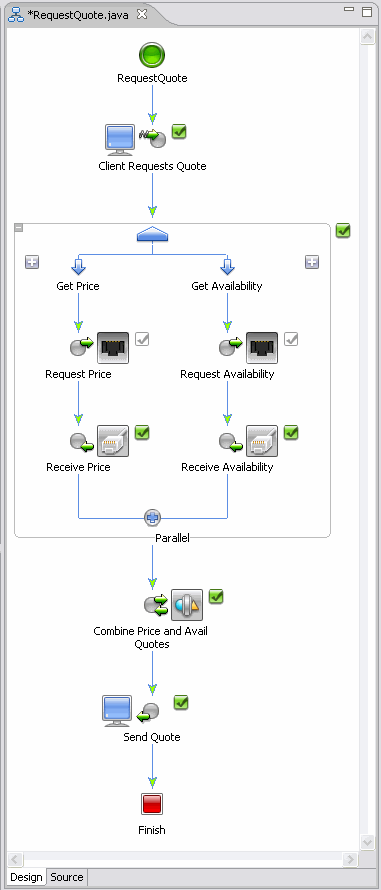Toggle gray check beside Request Availability

pyautogui.click(x=291, y=339)
